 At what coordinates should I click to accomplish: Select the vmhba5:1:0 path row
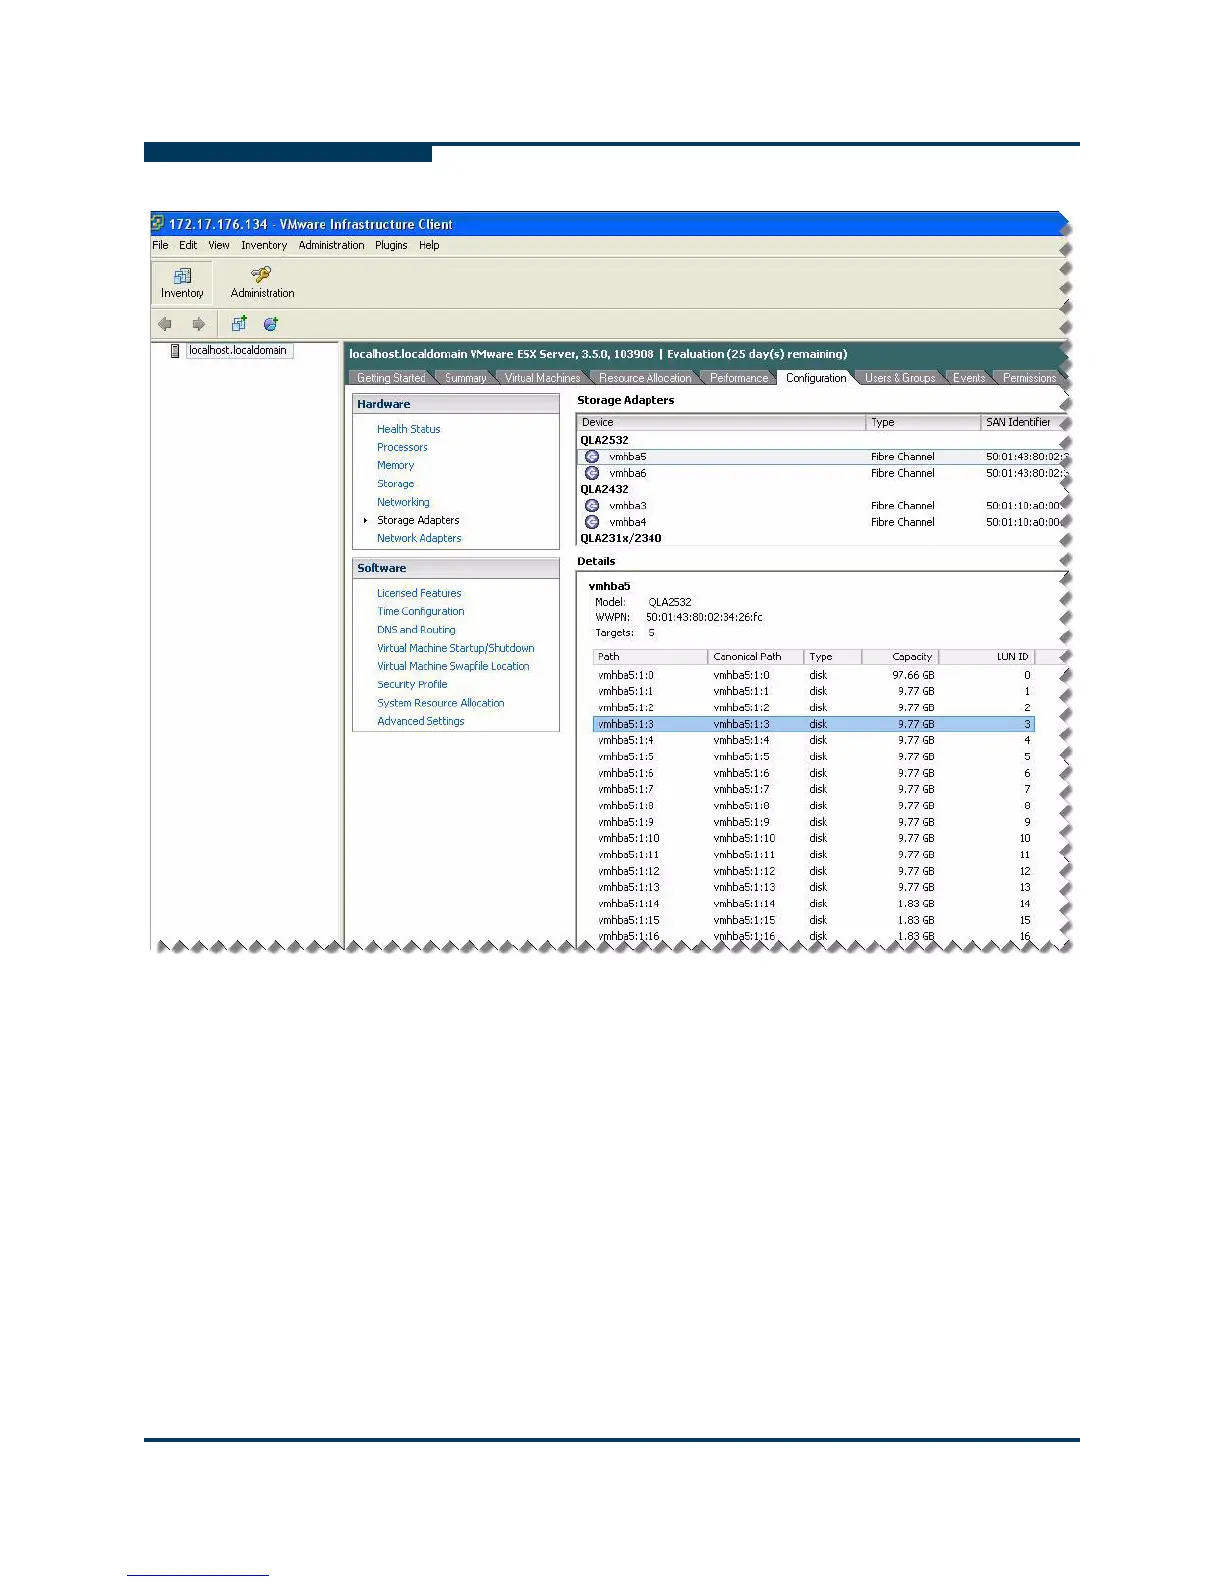click(x=813, y=675)
